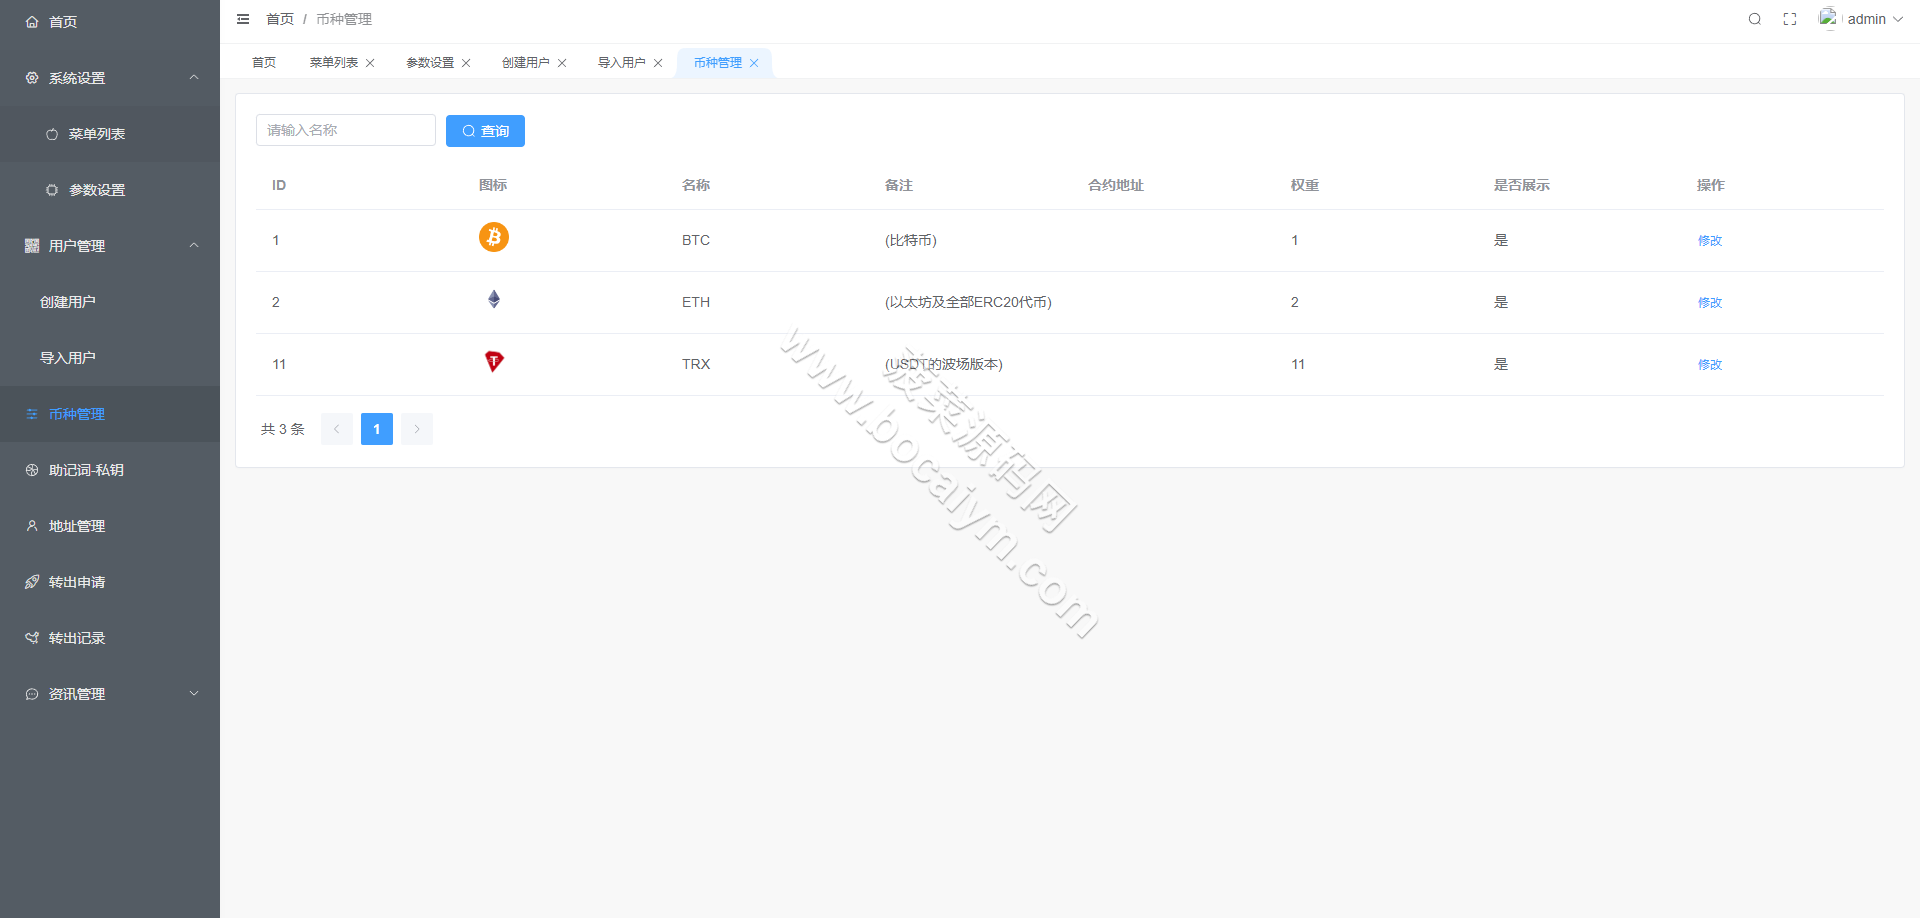Select page 1 in pagination

377,429
